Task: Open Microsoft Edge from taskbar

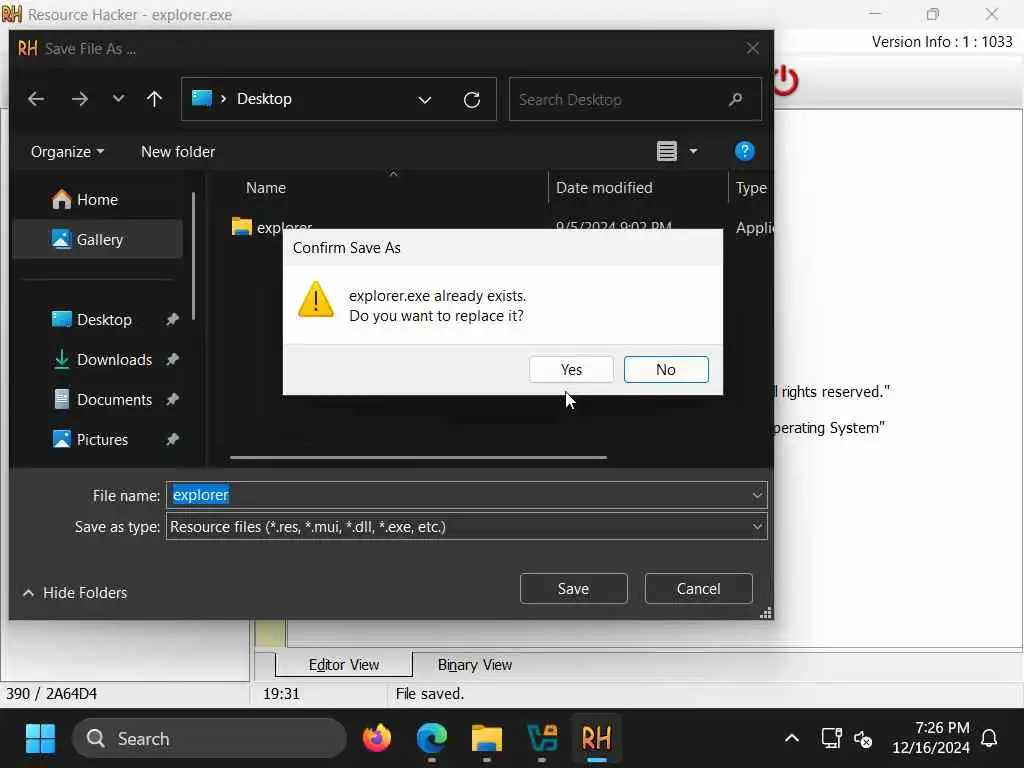Action: click(x=432, y=739)
